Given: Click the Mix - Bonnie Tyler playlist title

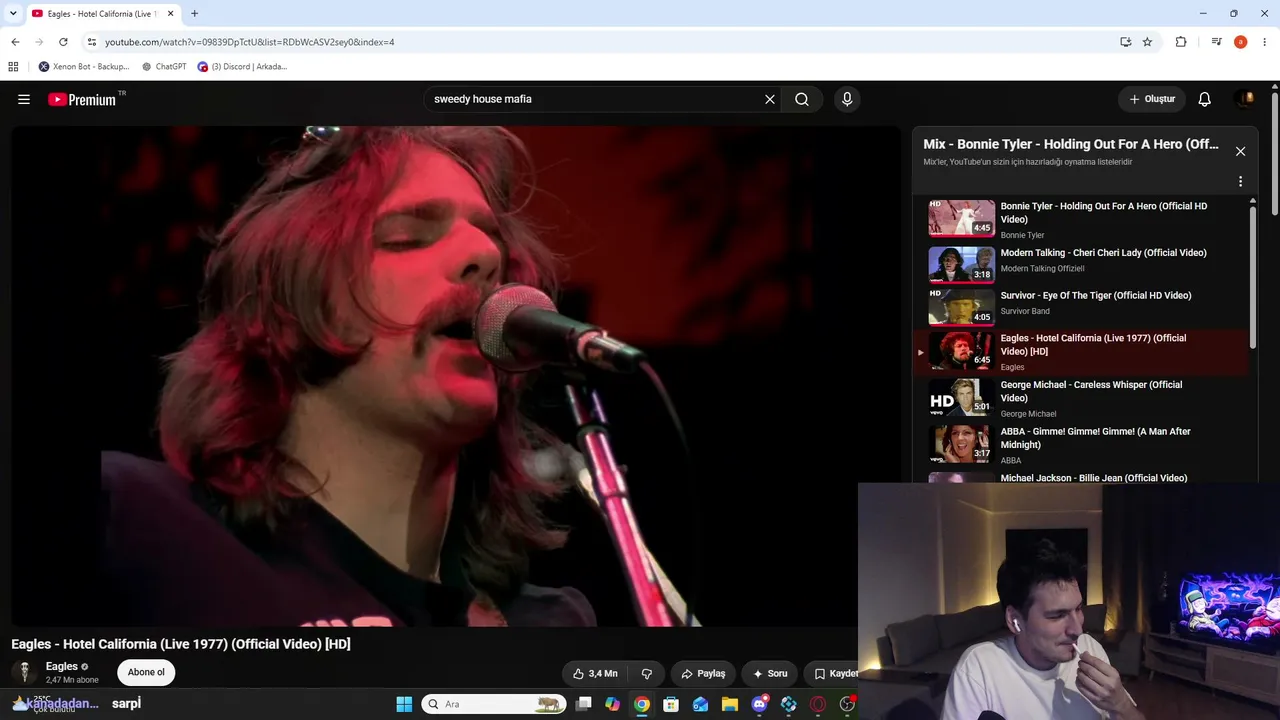Looking at the screenshot, I should 1071,144.
